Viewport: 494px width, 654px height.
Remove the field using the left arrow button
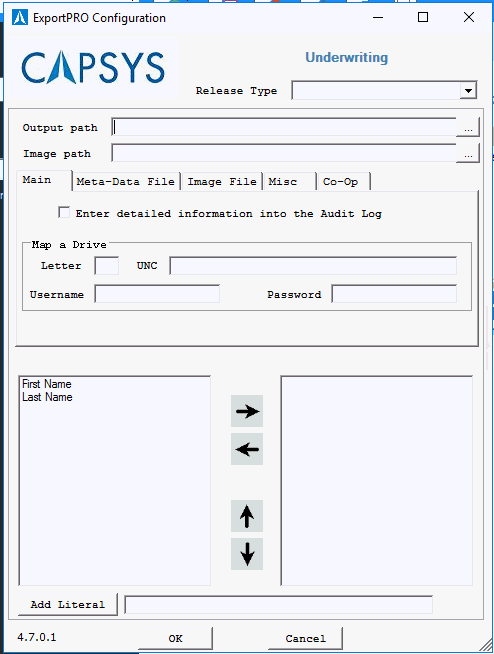point(247,449)
